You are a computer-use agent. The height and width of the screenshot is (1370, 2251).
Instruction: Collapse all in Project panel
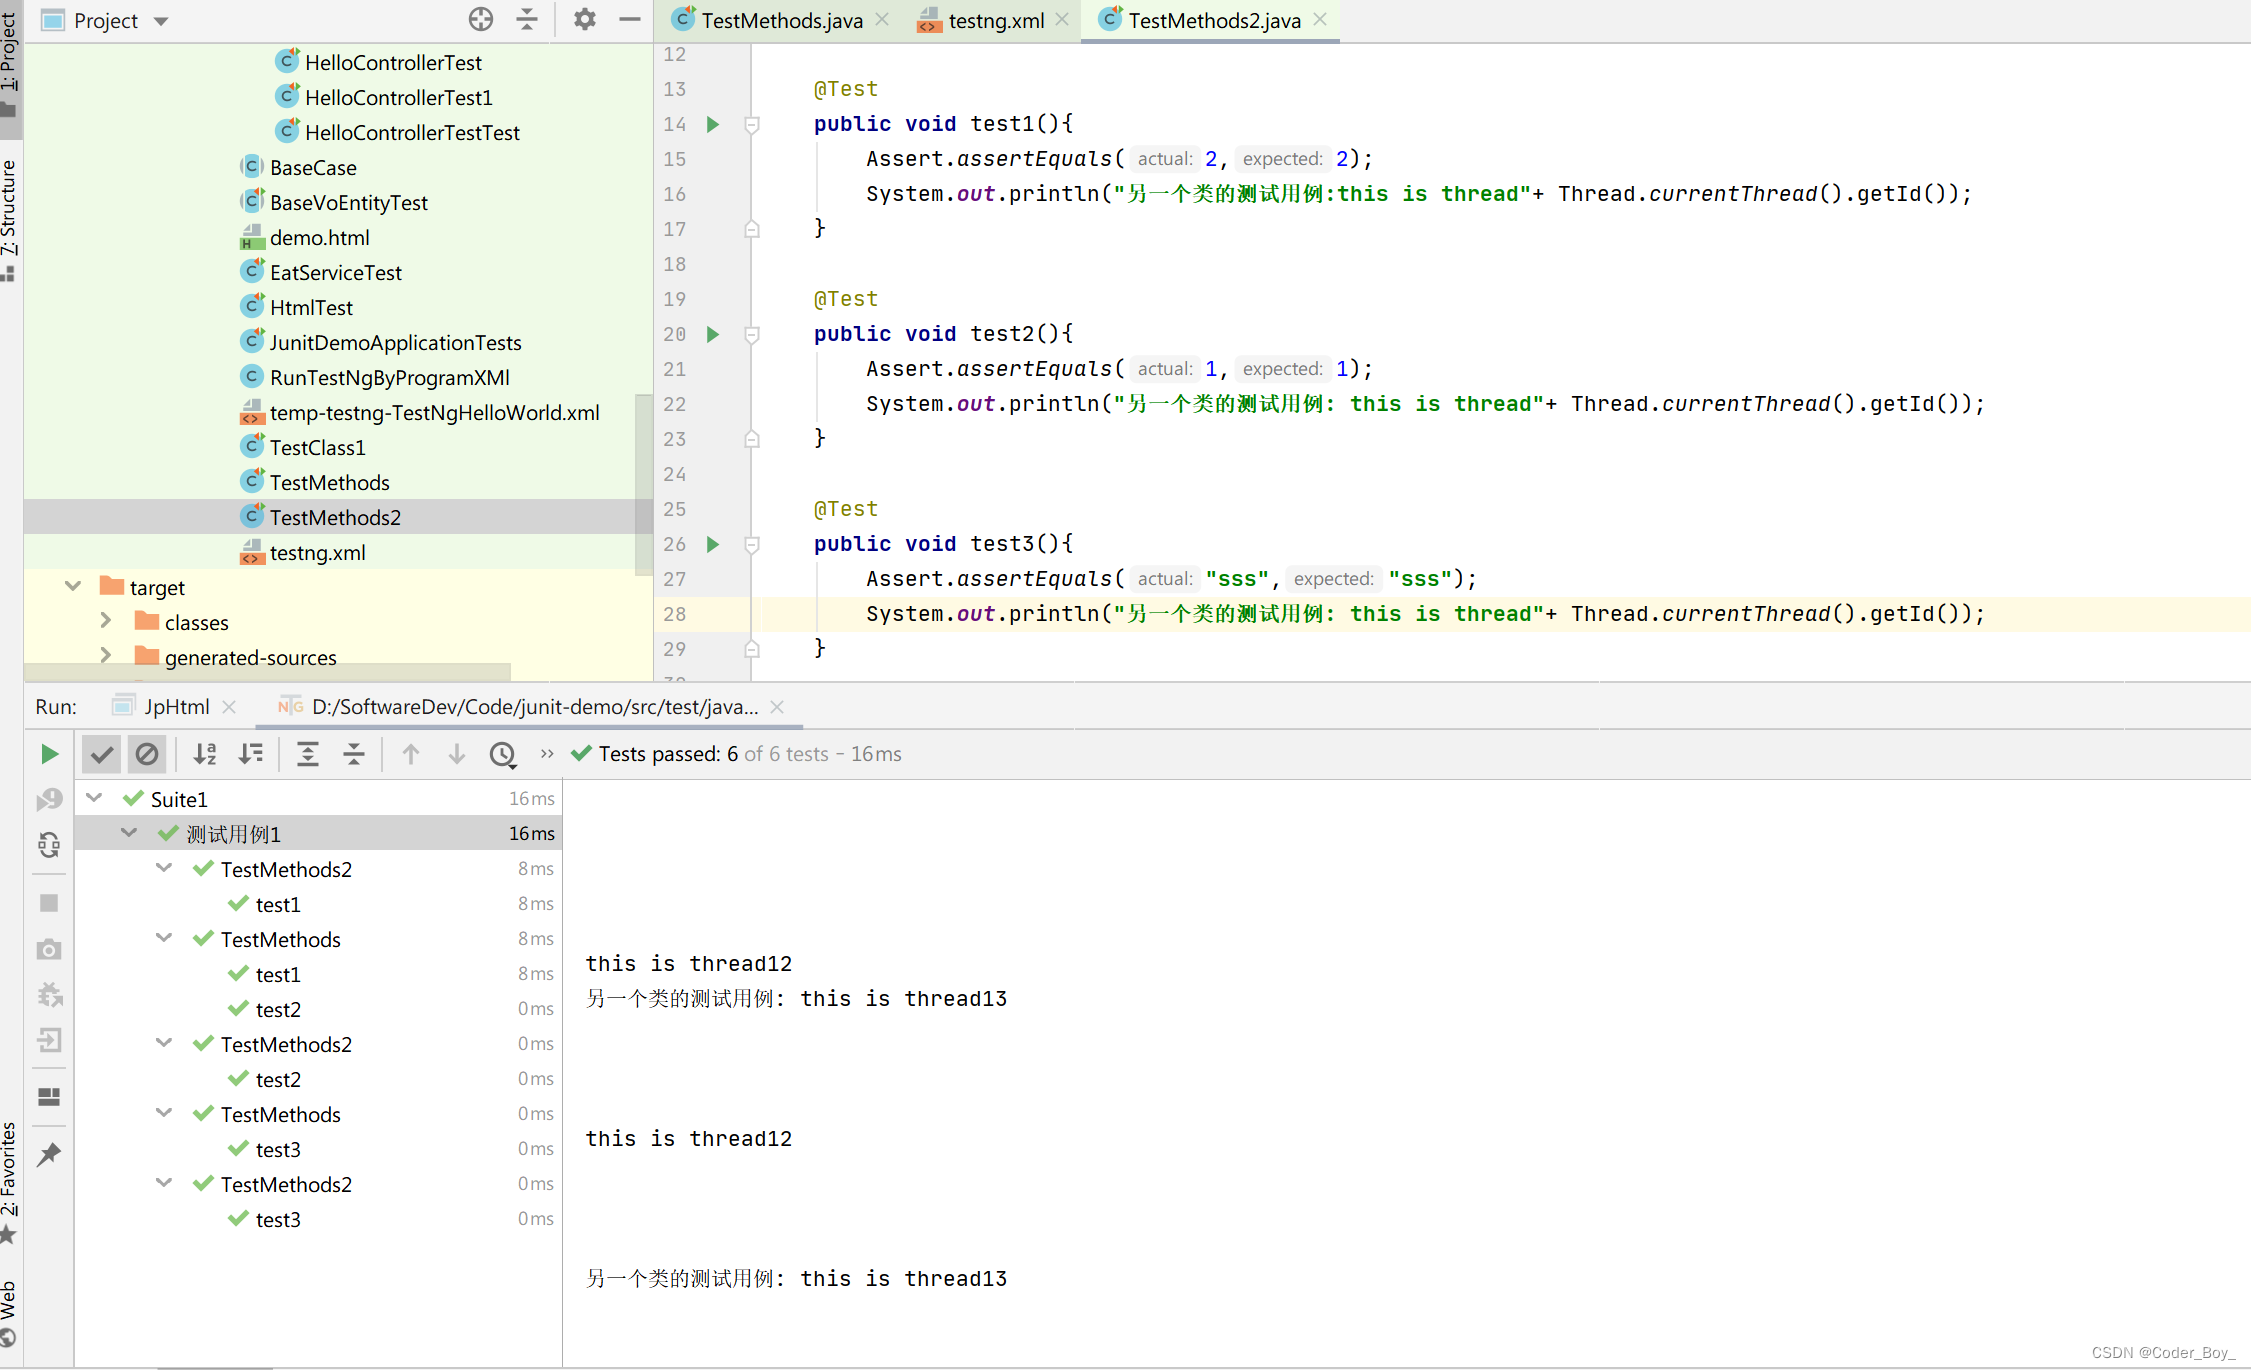pyautogui.click(x=527, y=19)
